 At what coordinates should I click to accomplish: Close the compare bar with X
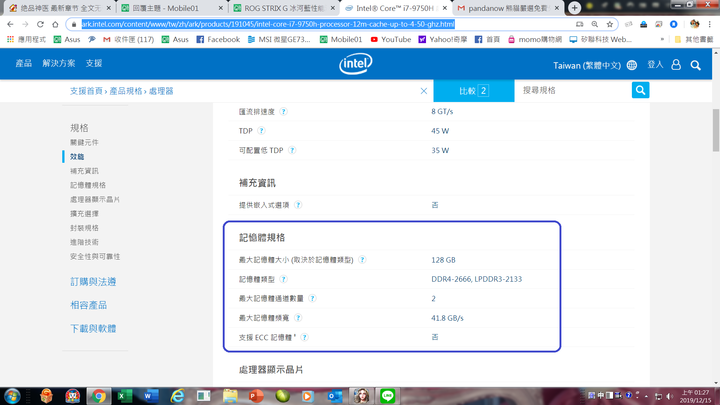click(424, 91)
